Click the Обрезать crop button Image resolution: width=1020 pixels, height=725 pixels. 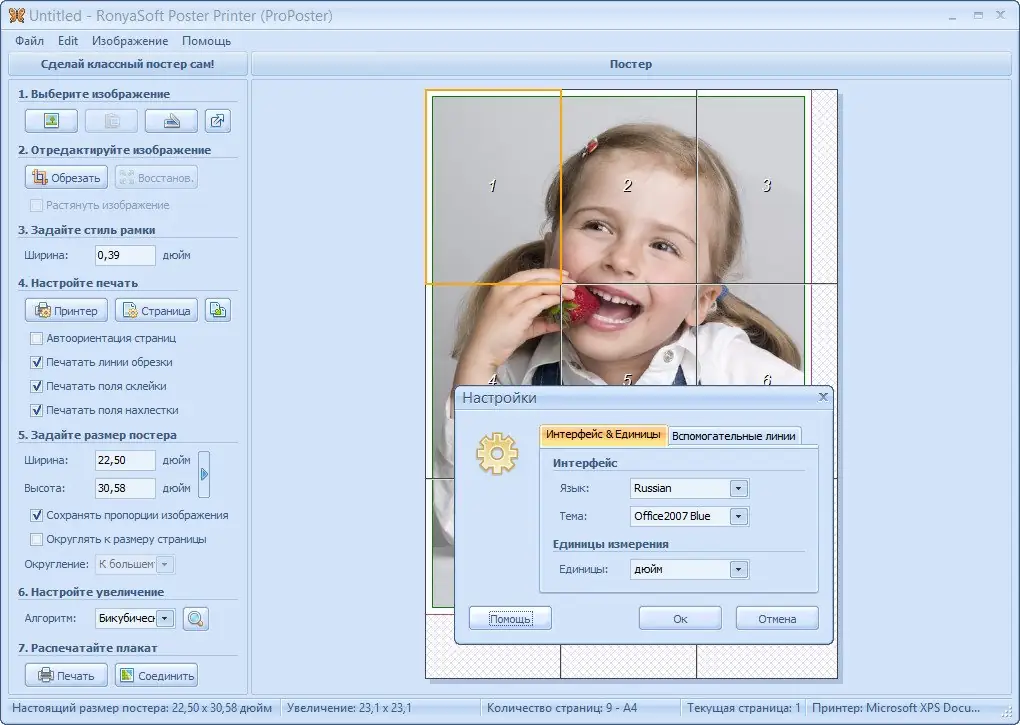point(66,178)
